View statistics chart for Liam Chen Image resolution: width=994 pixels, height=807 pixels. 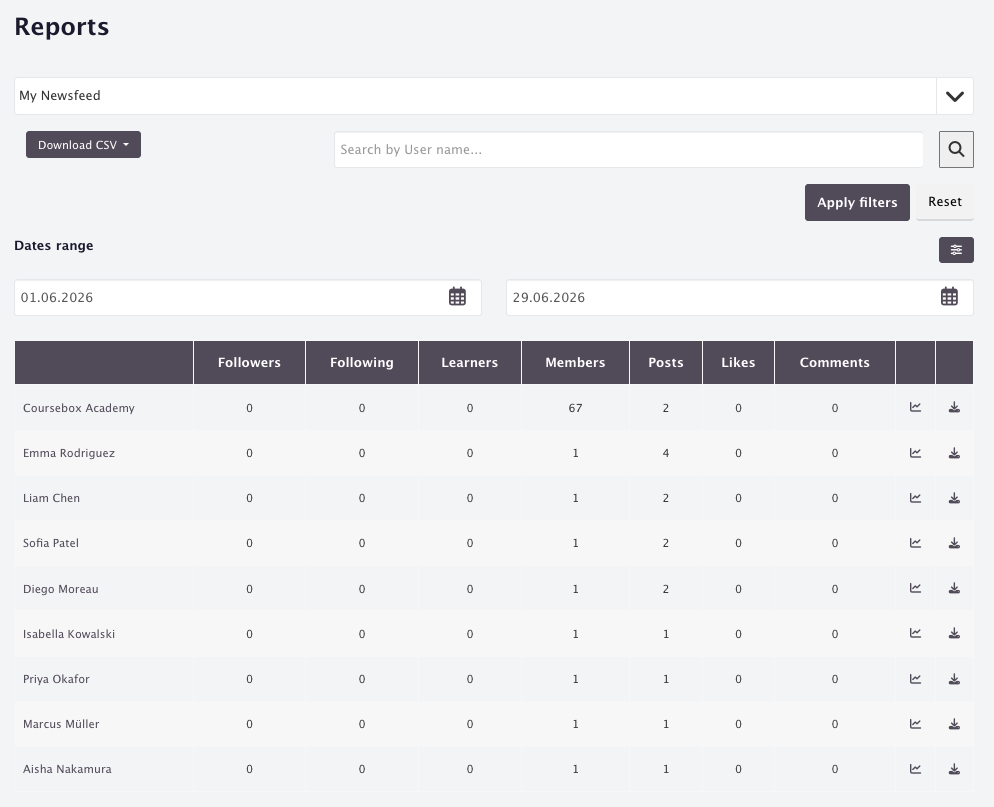pyautogui.click(x=915, y=498)
